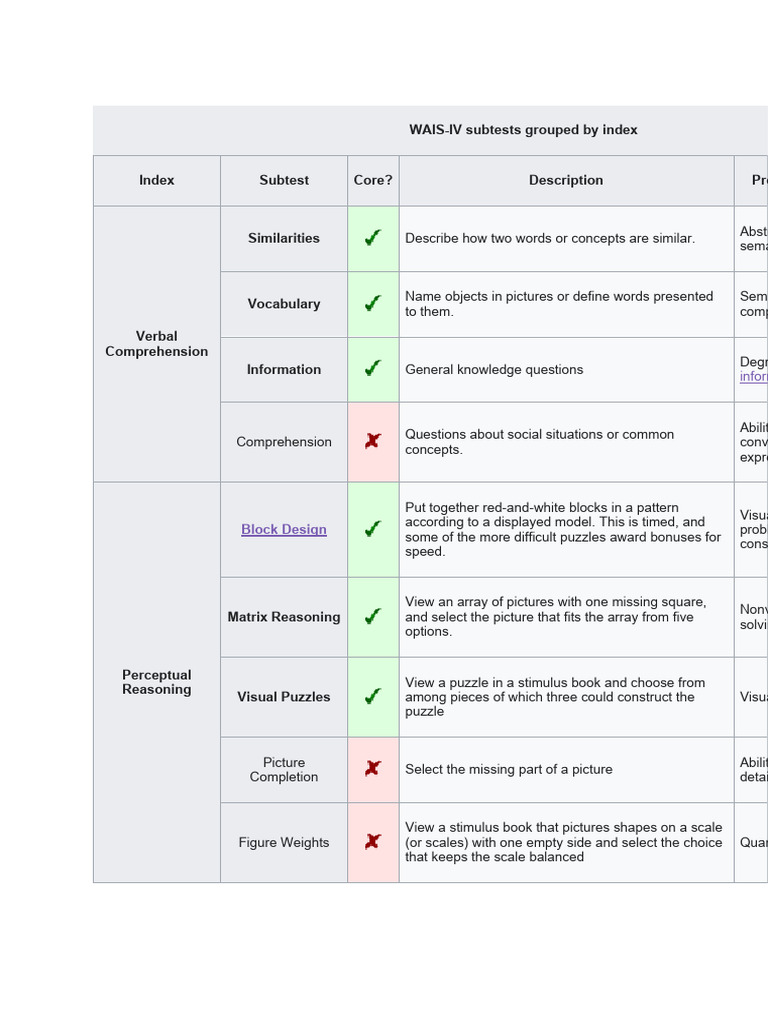Image resolution: width=768 pixels, height=1024 pixels.
Task: Click the table title WAIS-IV subtests
Action: click(x=523, y=130)
